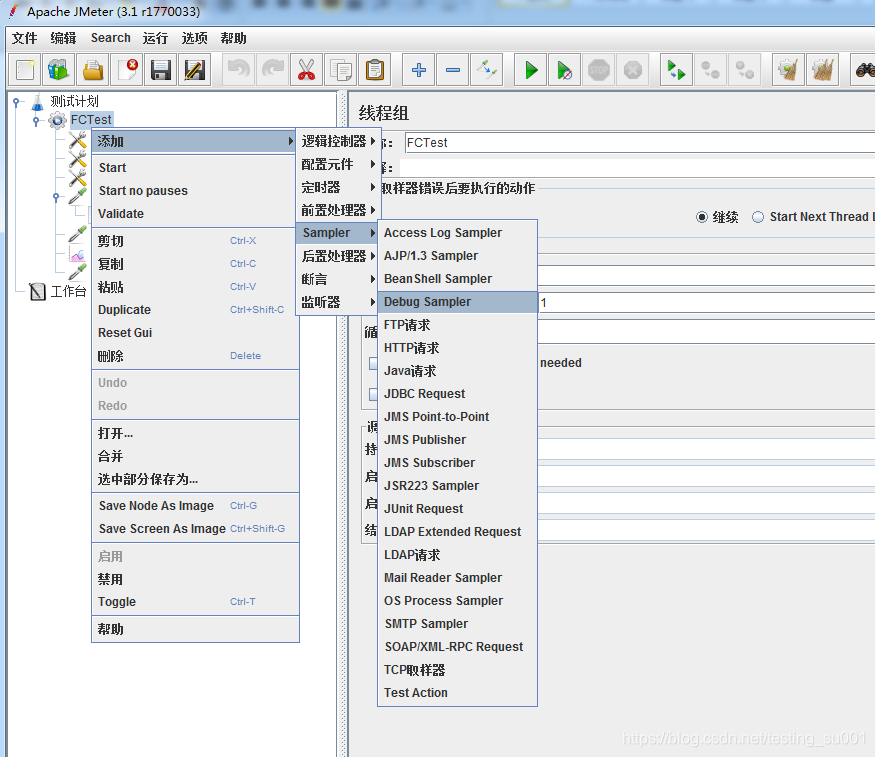Expand the 监听器 submenu
The image size is (875, 757).
(338, 302)
